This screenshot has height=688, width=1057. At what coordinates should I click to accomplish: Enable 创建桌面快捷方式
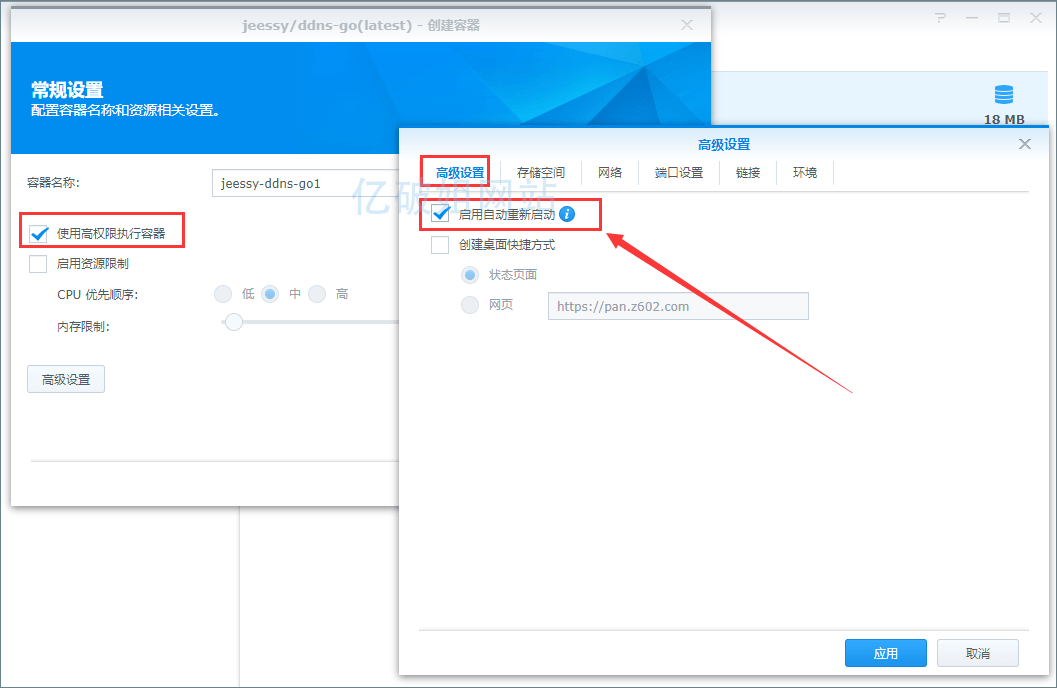tap(439, 245)
